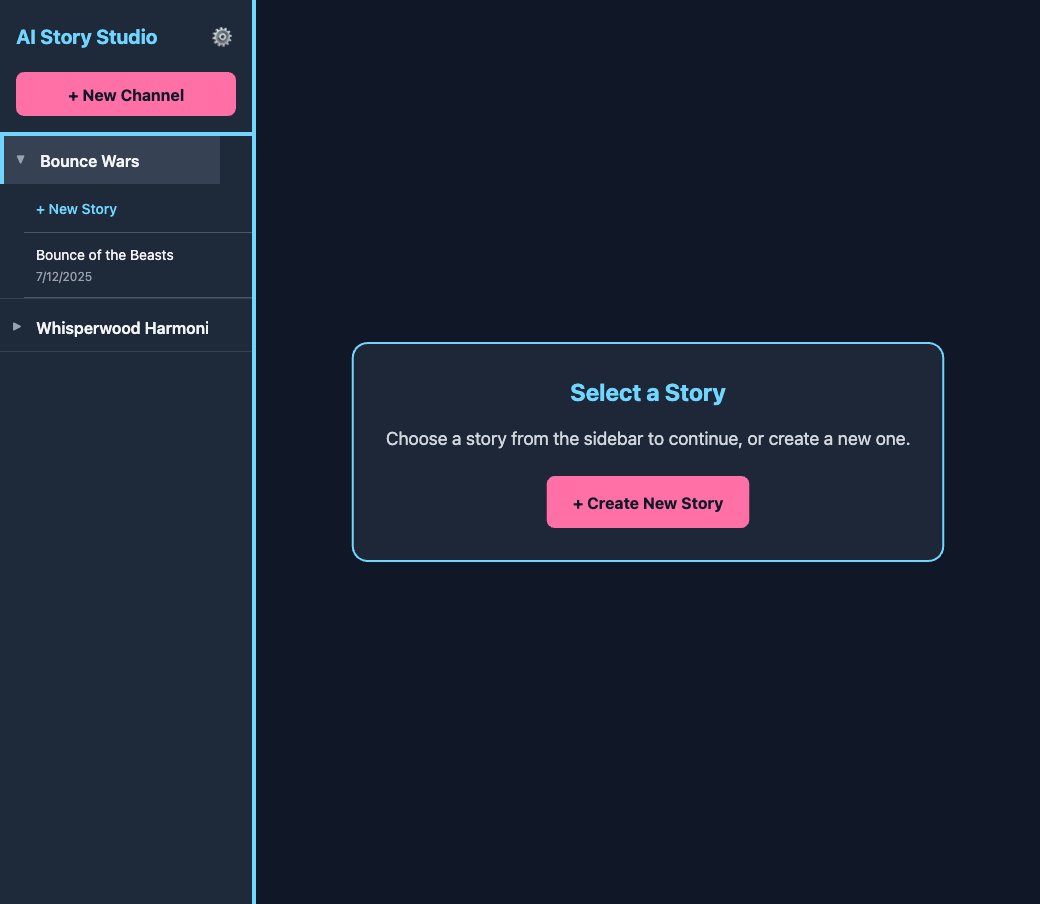Select the Whisperwood Harmoni channel name

122,328
